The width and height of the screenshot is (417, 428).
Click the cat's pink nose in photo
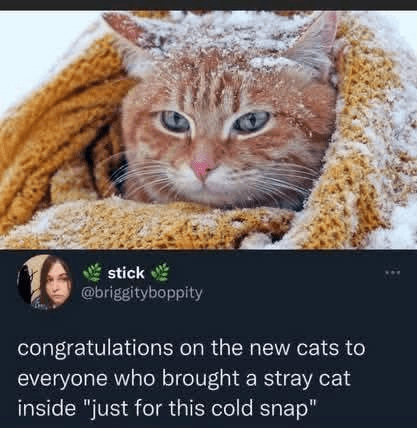tap(203, 167)
